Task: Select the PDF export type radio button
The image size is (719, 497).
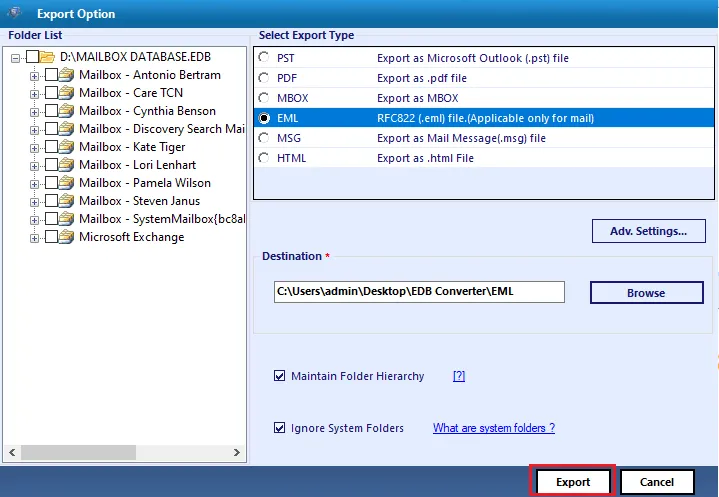Action: (264, 77)
